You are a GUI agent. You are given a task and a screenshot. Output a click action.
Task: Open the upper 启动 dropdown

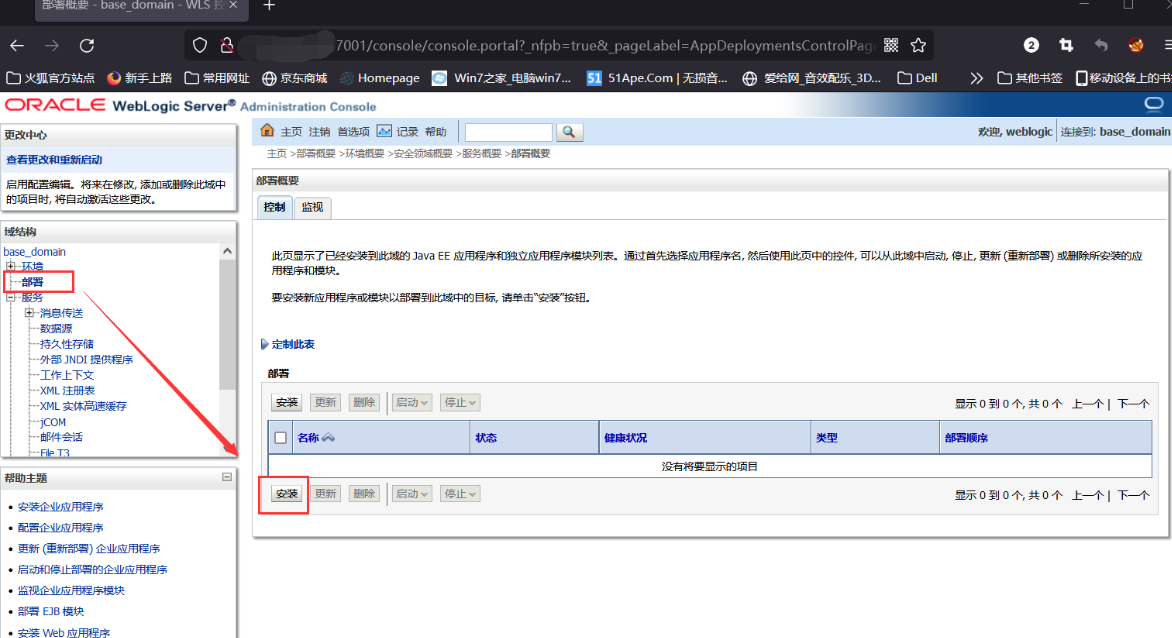(412, 403)
